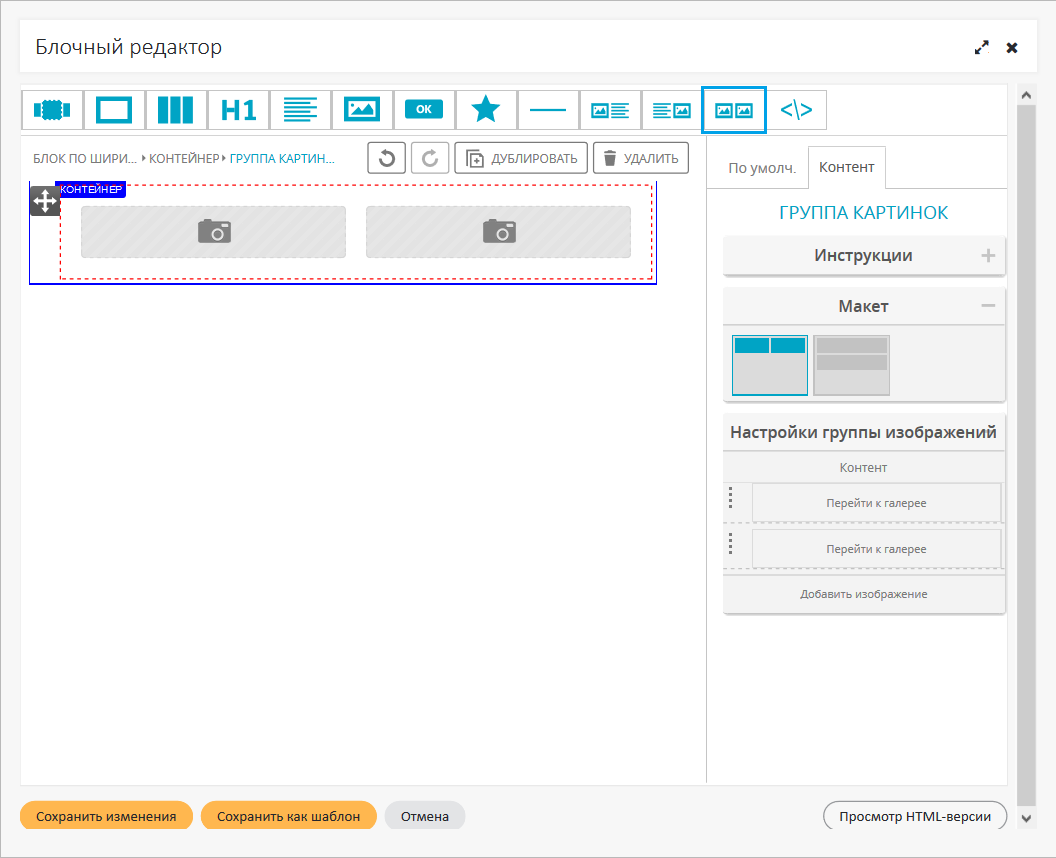Expand the Инструкции section
The width and height of the screenshot is (1056, 858).
click(988, 256)
